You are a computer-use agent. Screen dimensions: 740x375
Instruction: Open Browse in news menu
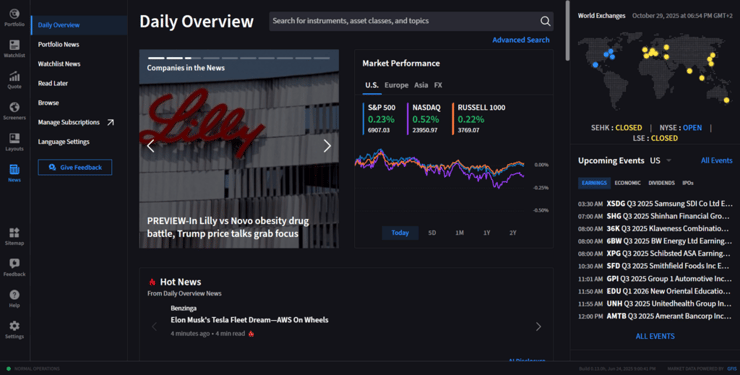click(x=48, y=102)
